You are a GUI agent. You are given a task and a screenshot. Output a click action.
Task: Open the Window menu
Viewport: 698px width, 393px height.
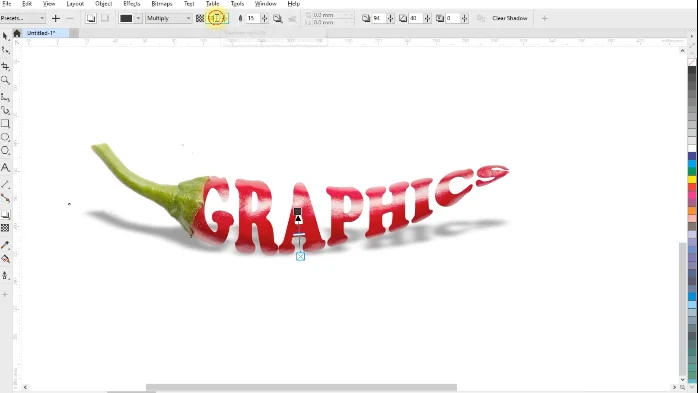click(x=265, y=4)
